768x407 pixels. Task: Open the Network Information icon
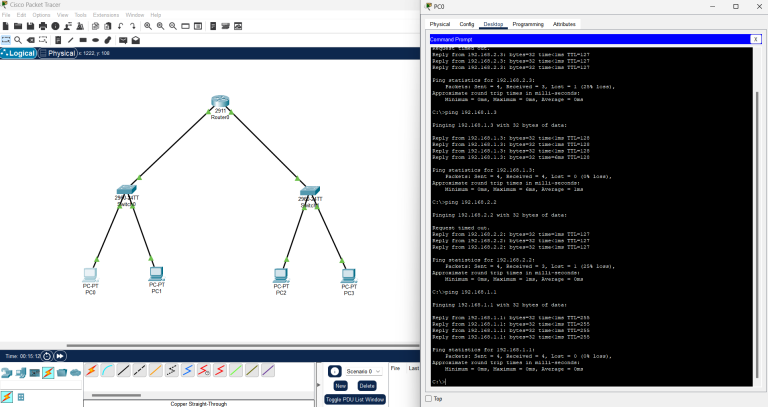(x=55, y=26)
